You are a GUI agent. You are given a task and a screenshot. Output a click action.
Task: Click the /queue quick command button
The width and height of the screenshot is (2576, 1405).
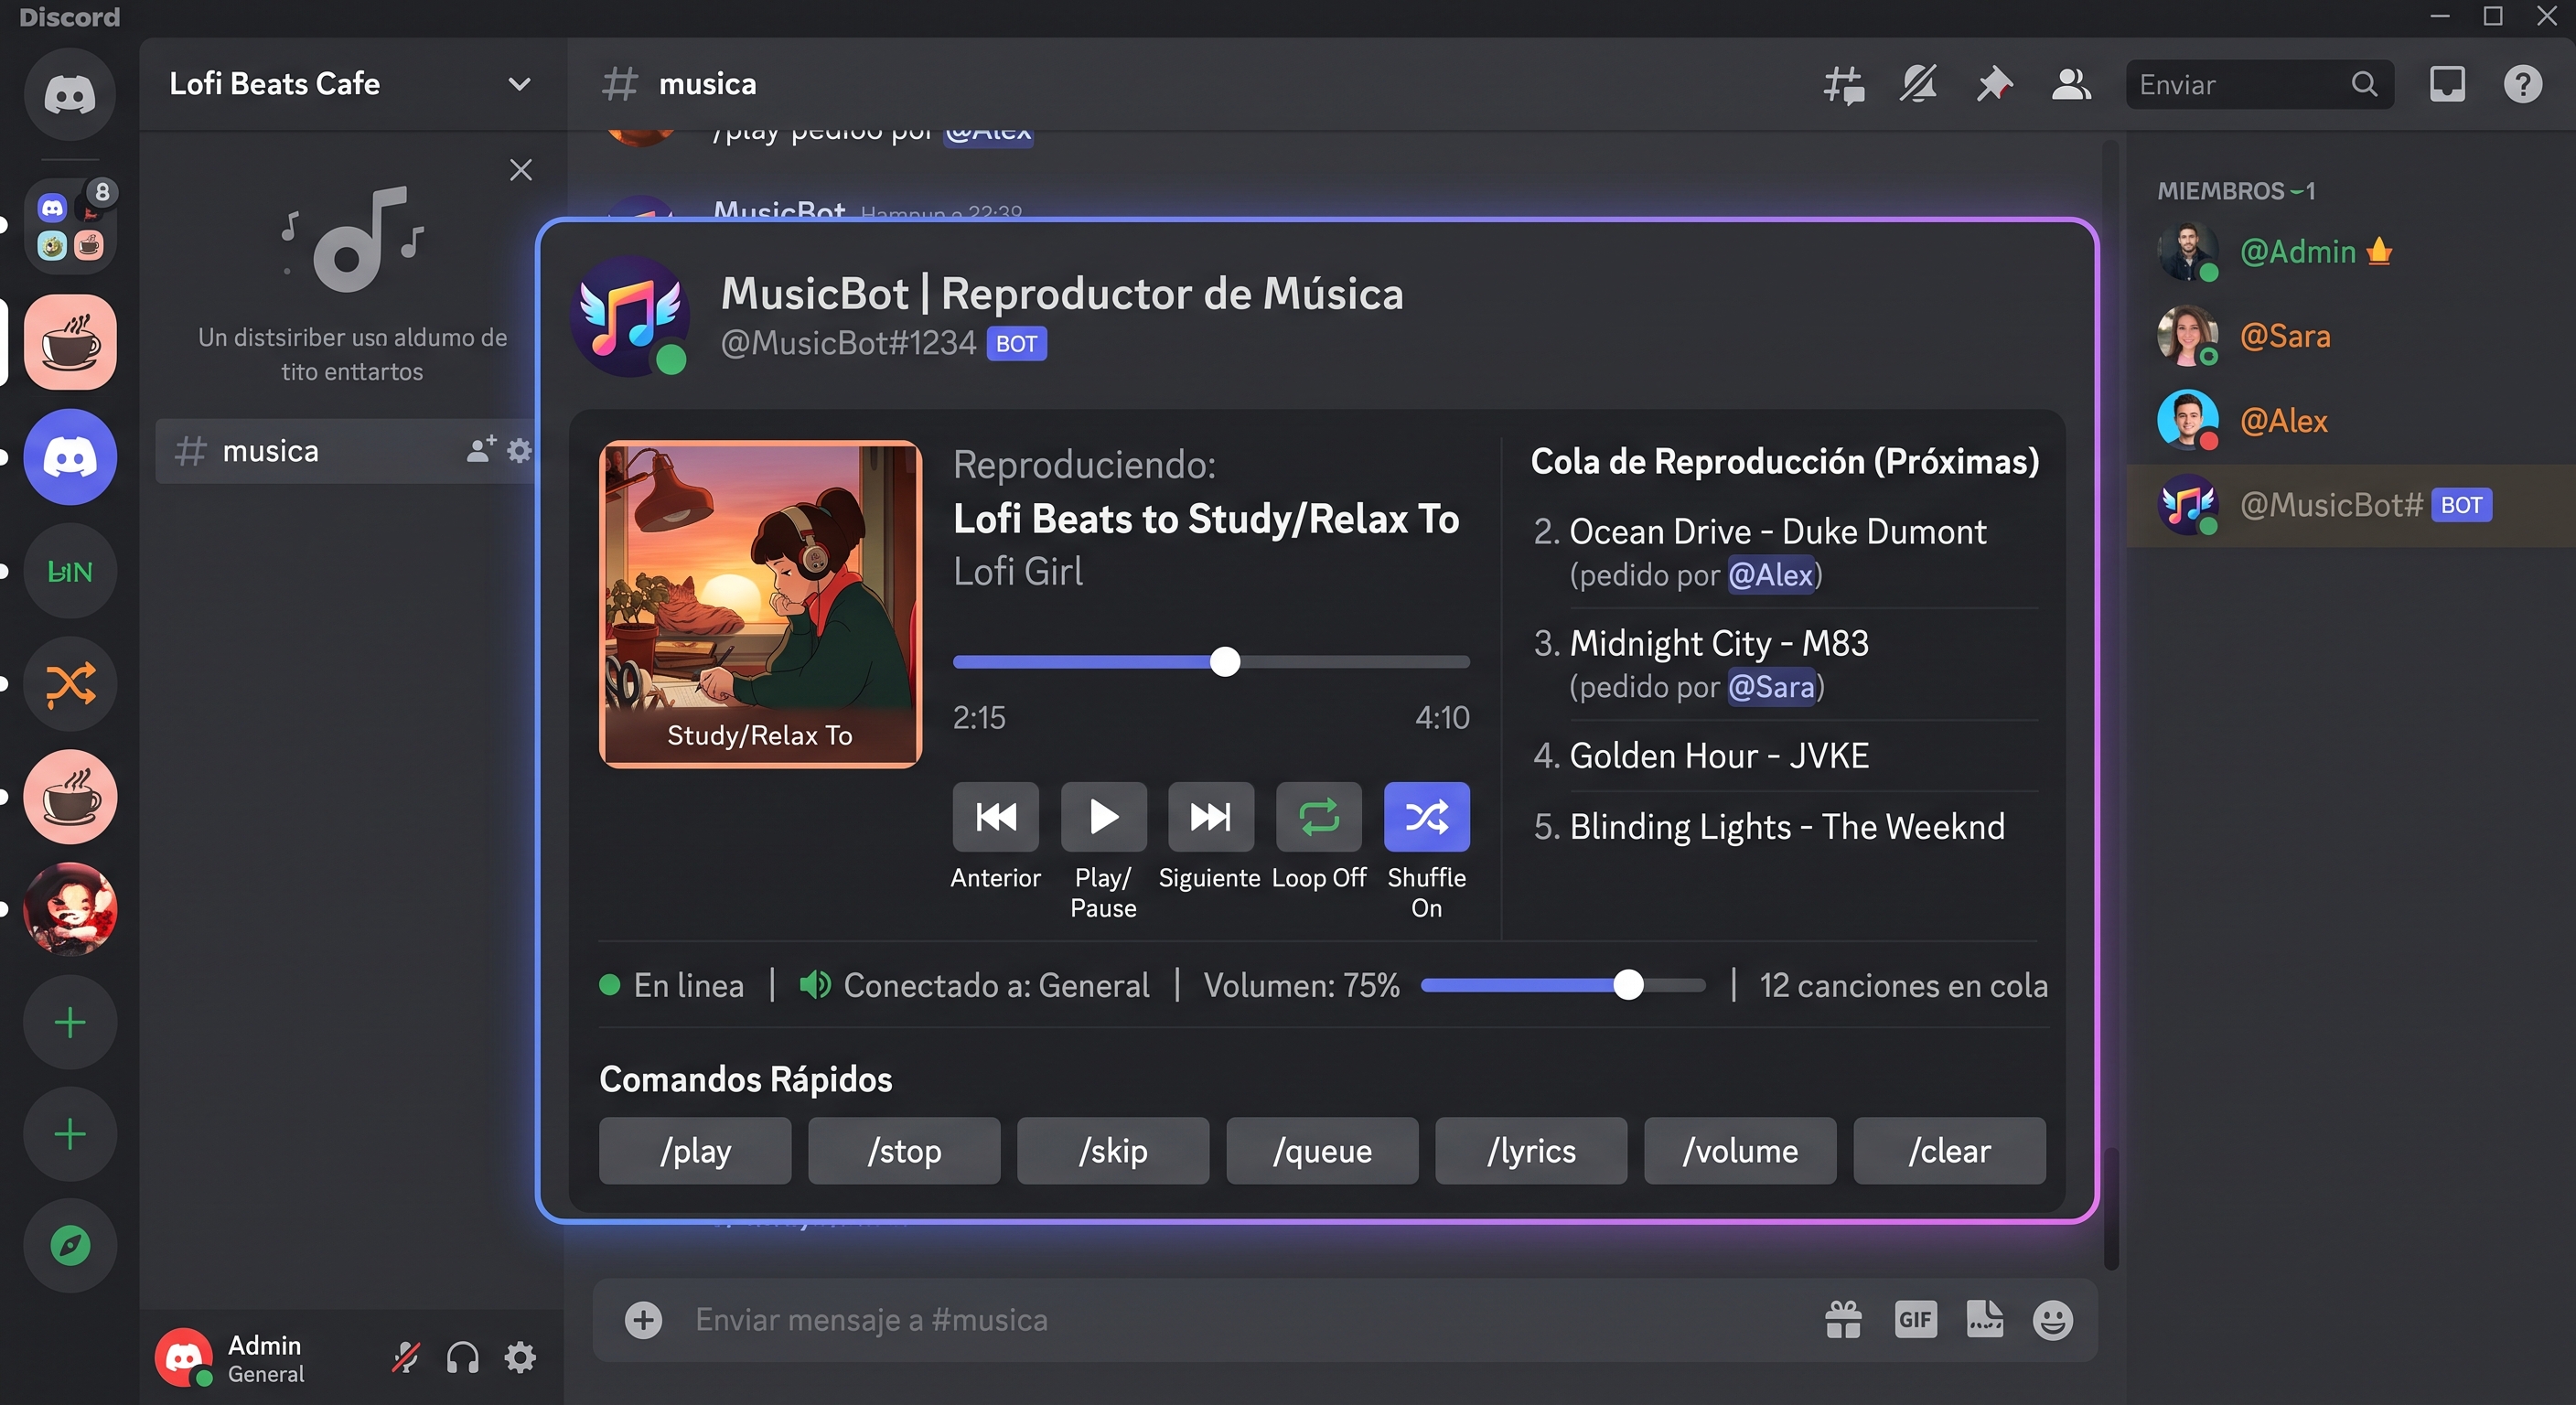1322,1151
